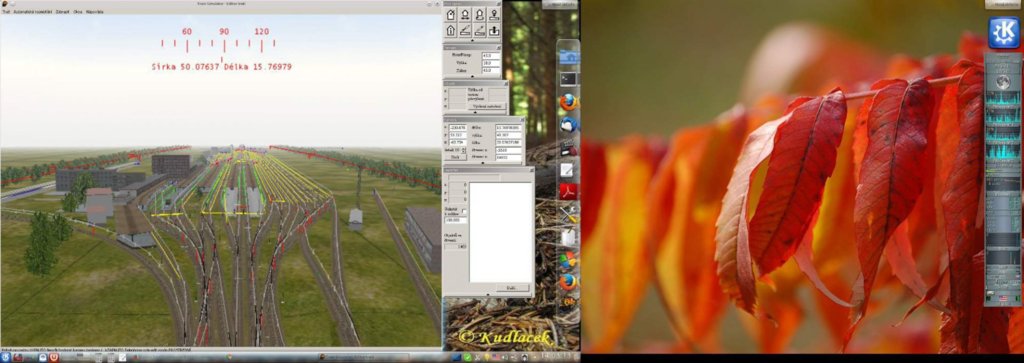
Task: Click the detach button on the tool panel title
Action: pyautogui.click(x=499, y=3)
